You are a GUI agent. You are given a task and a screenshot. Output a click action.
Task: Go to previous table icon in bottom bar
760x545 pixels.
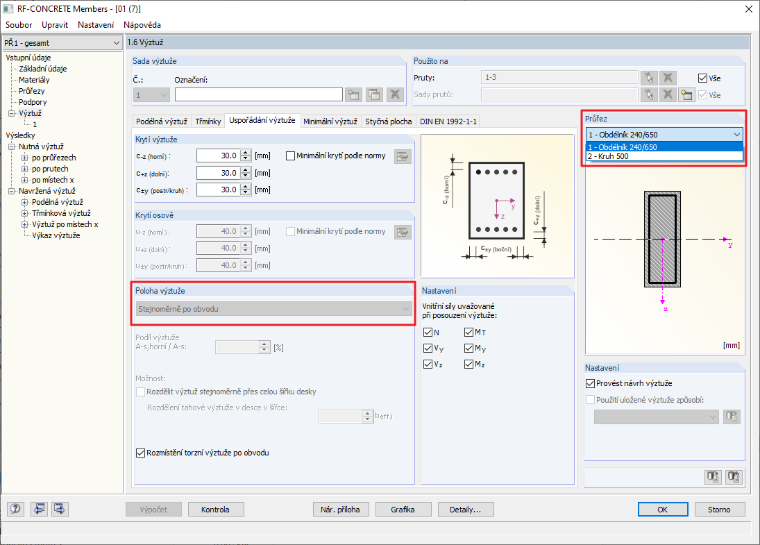[39, 509]
